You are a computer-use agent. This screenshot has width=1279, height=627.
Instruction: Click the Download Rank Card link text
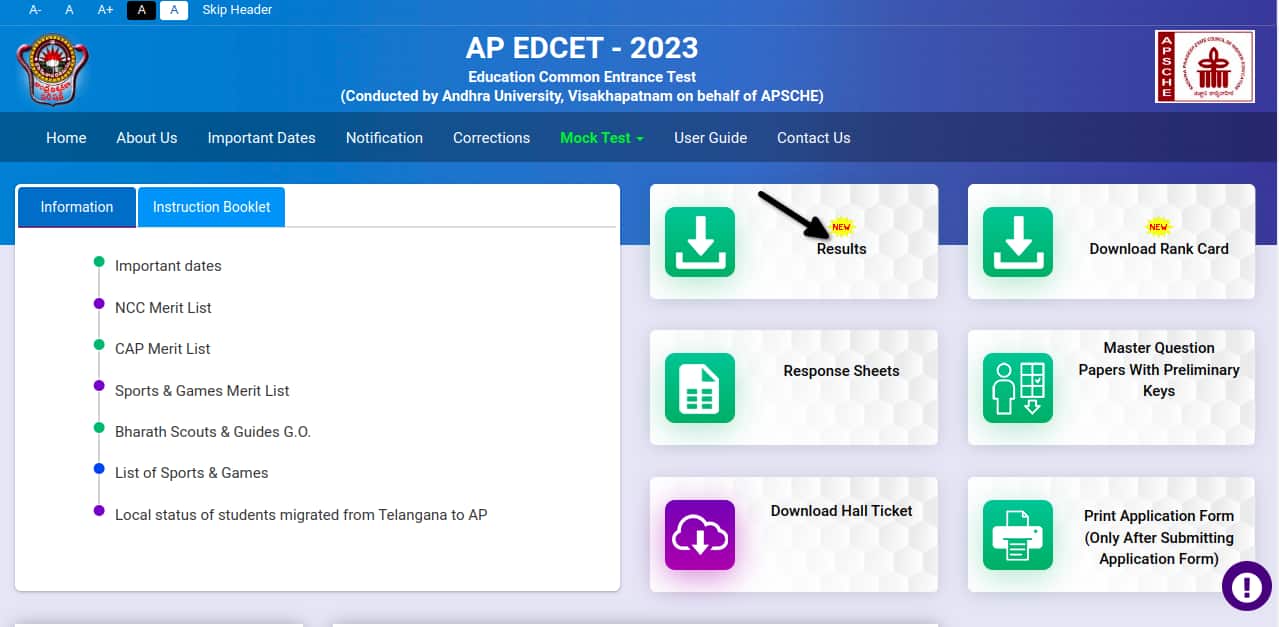(x=1159, y=249)
